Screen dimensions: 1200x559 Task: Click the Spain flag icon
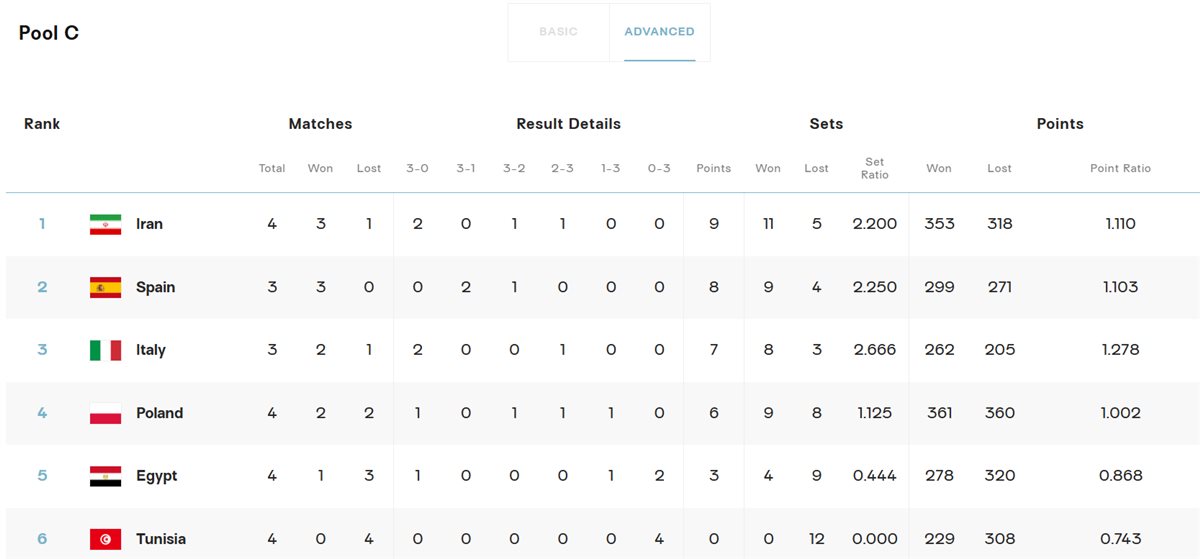105,287
